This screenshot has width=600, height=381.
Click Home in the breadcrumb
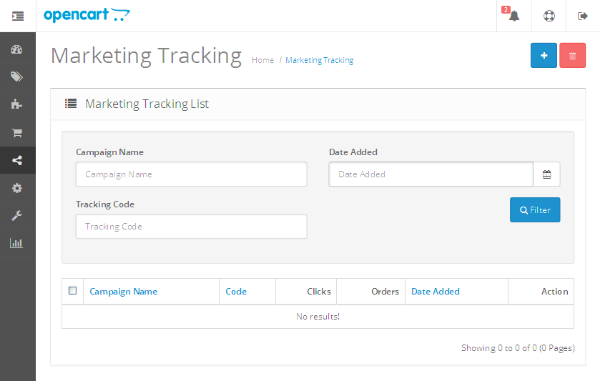tap(262, 60)
